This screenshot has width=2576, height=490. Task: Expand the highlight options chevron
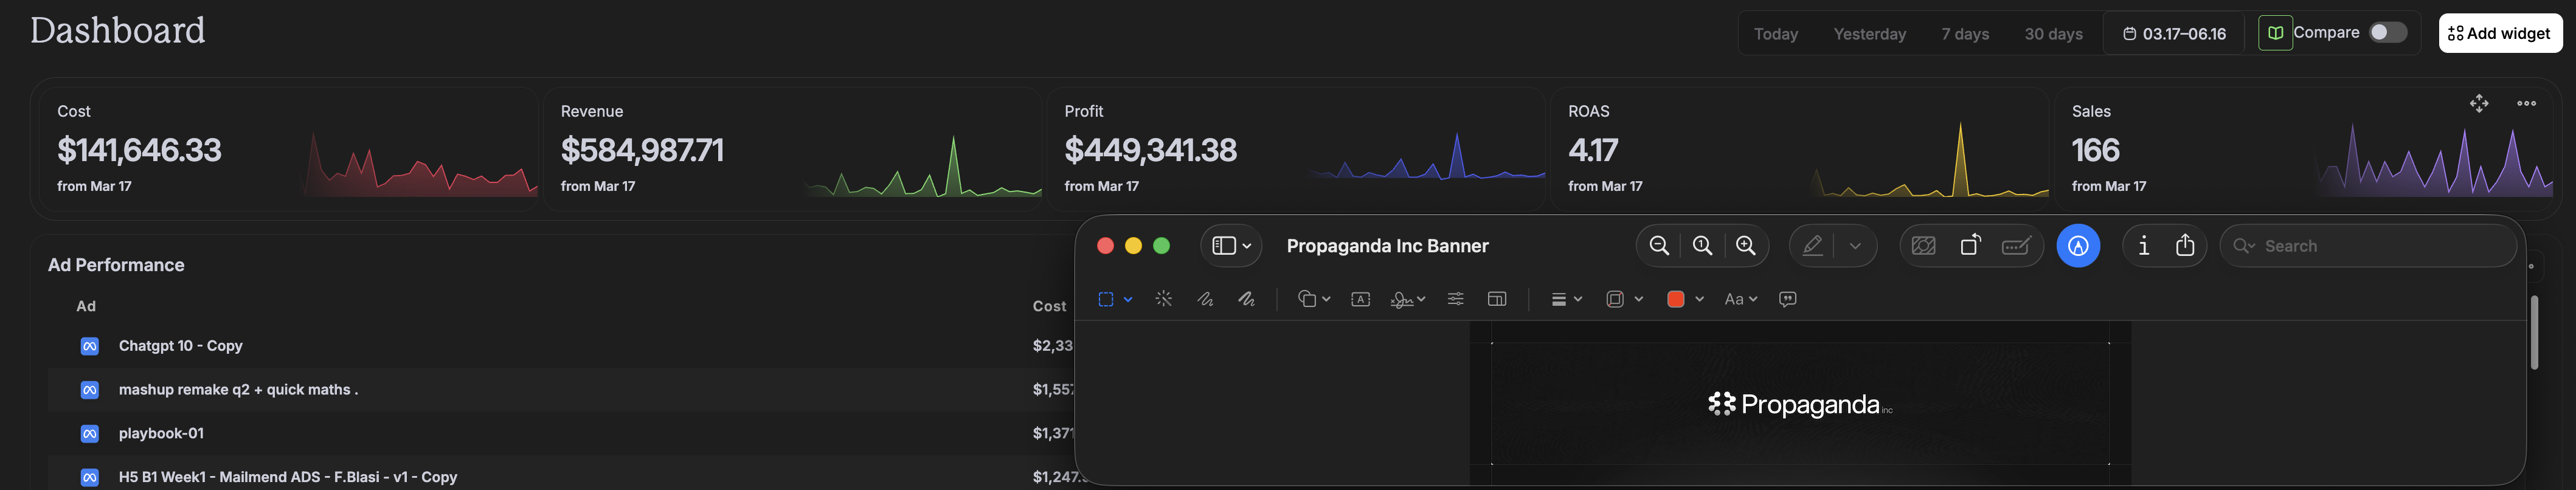(x=1855, y=246)
